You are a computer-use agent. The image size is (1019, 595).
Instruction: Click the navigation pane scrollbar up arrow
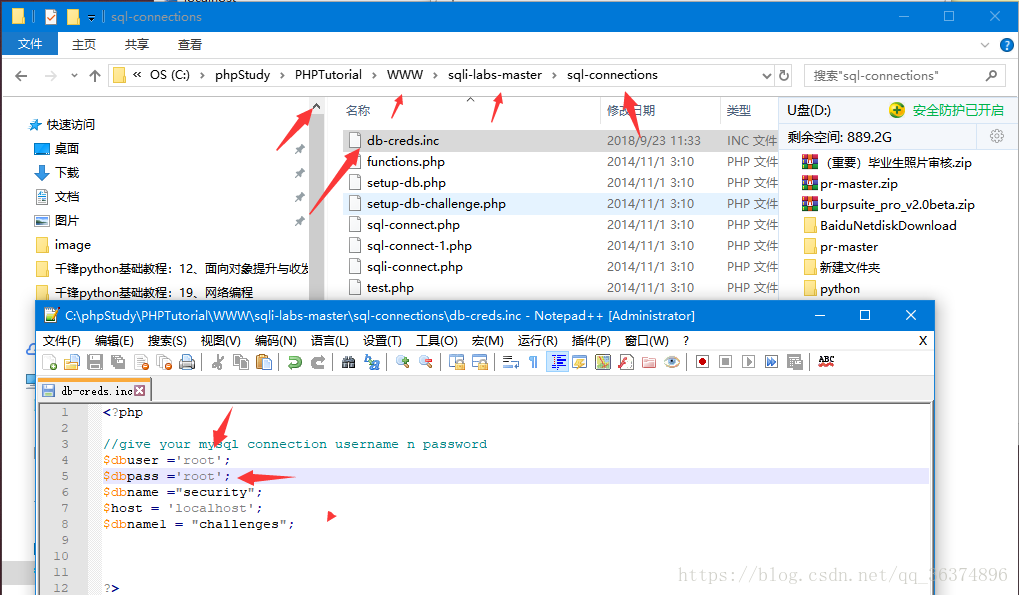pyautogui.click(x=316, y=106)
